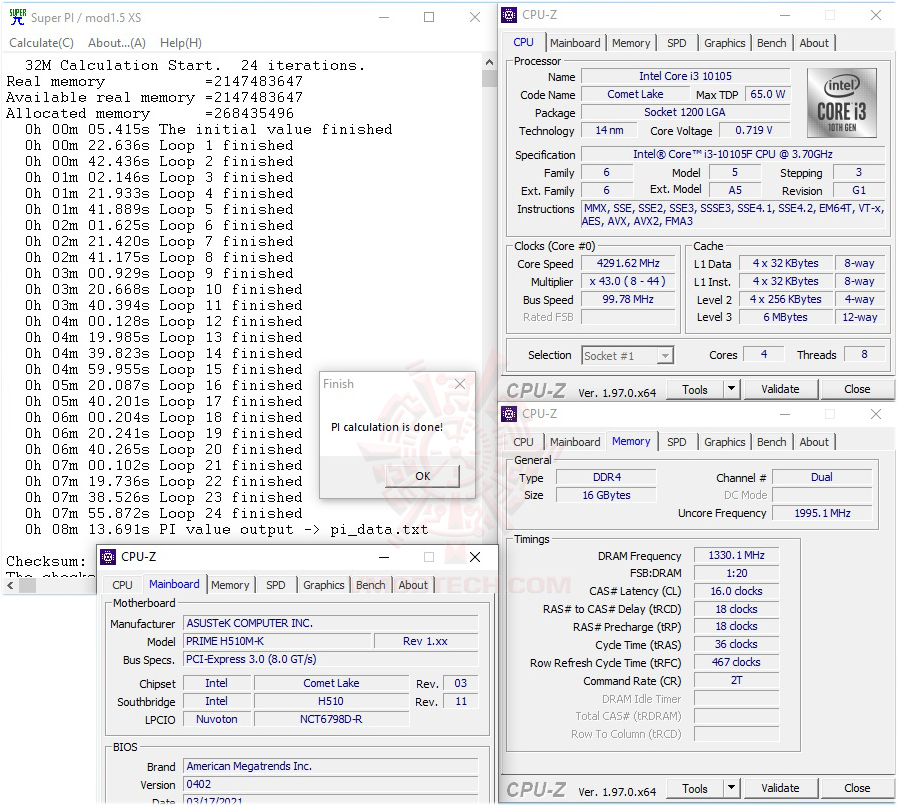Select CPU tab in Mainboard CPU-Z window
The image size is (898, 806).
pyautogui.click(x=122, y=585)
